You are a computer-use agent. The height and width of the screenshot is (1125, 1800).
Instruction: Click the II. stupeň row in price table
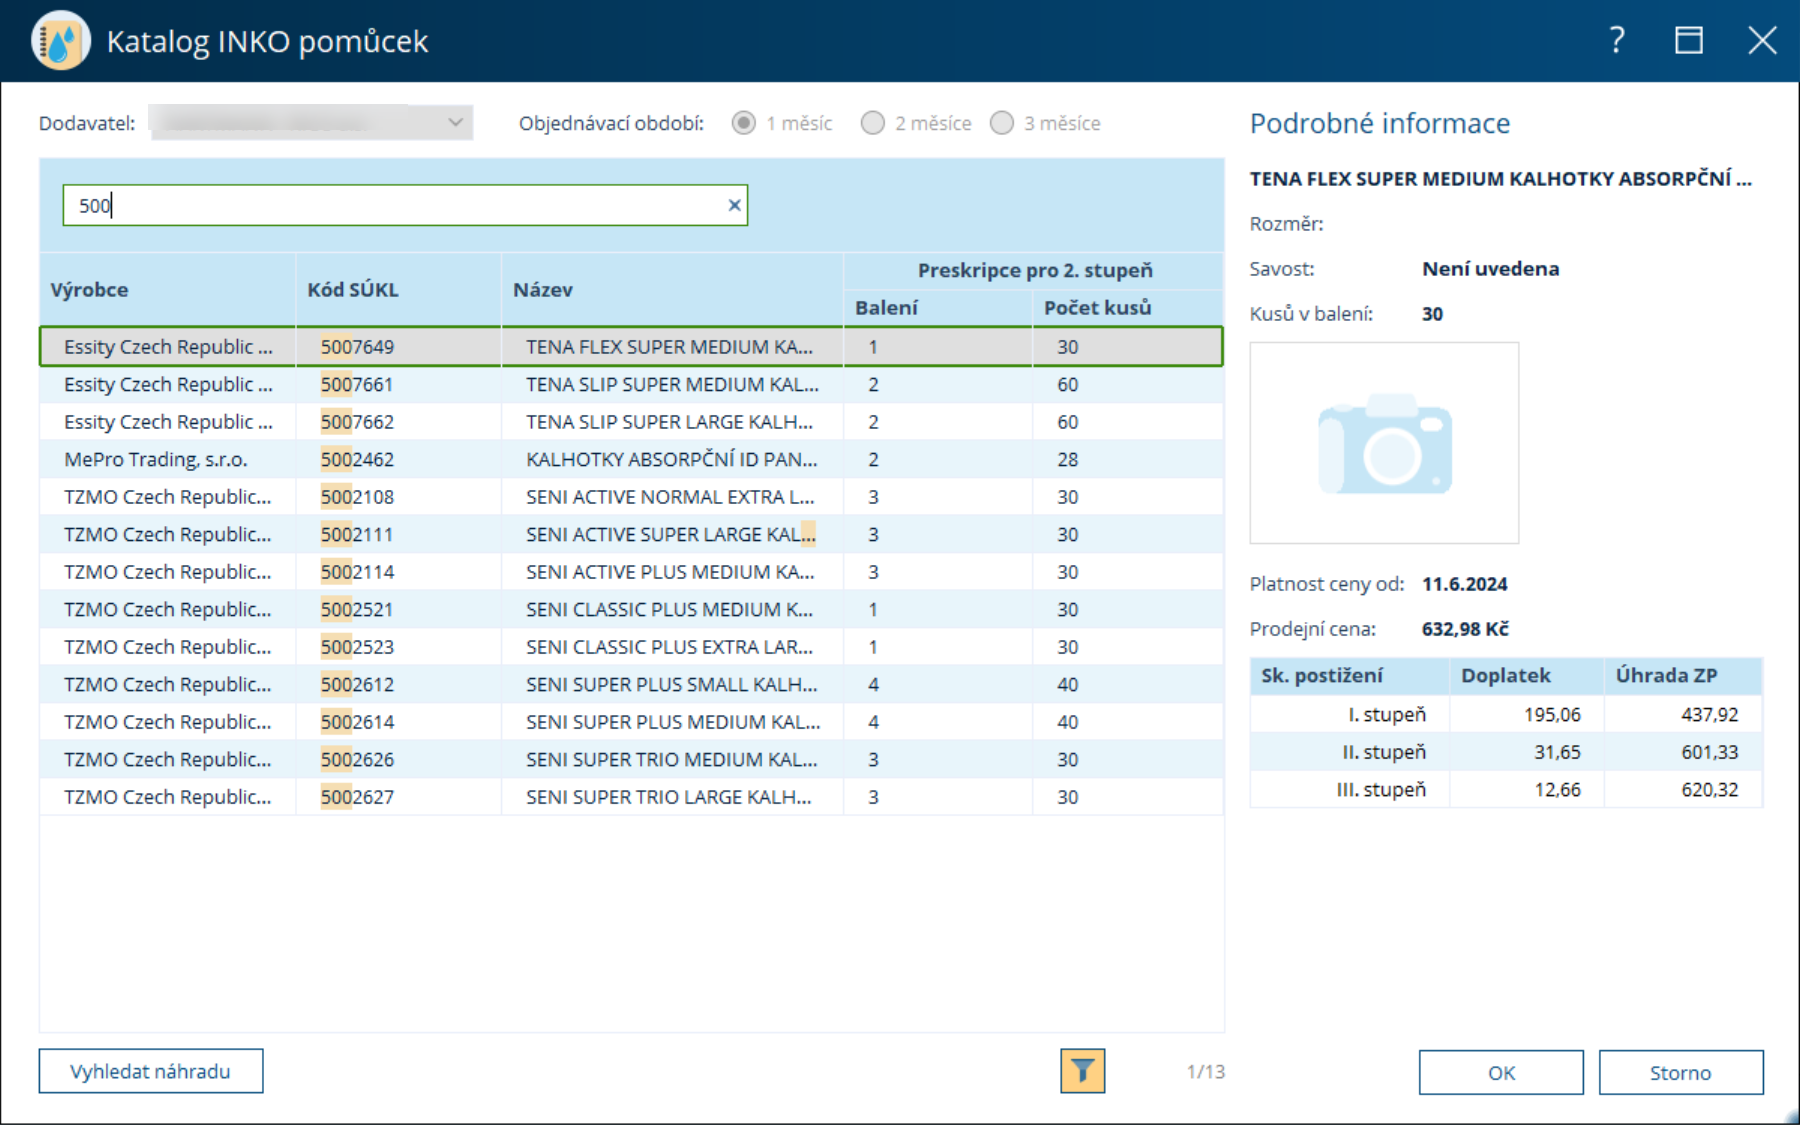tap(1506, 752)
